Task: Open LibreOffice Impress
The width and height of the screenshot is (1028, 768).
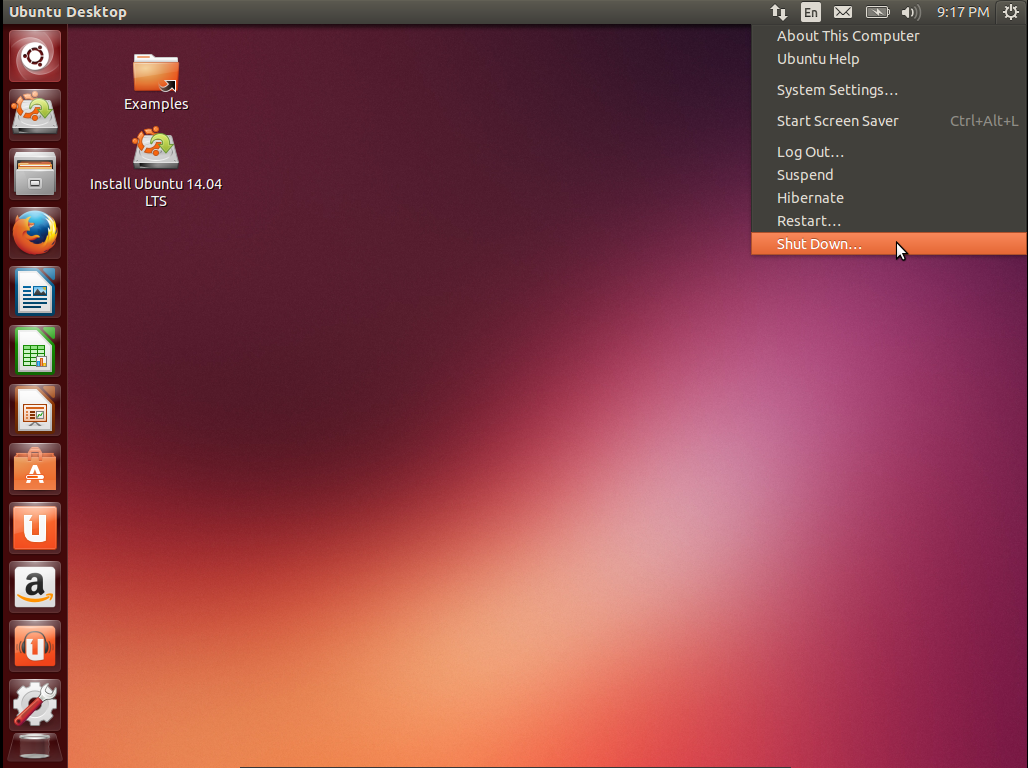Action: pyautogui.click(x=34, y=409)
